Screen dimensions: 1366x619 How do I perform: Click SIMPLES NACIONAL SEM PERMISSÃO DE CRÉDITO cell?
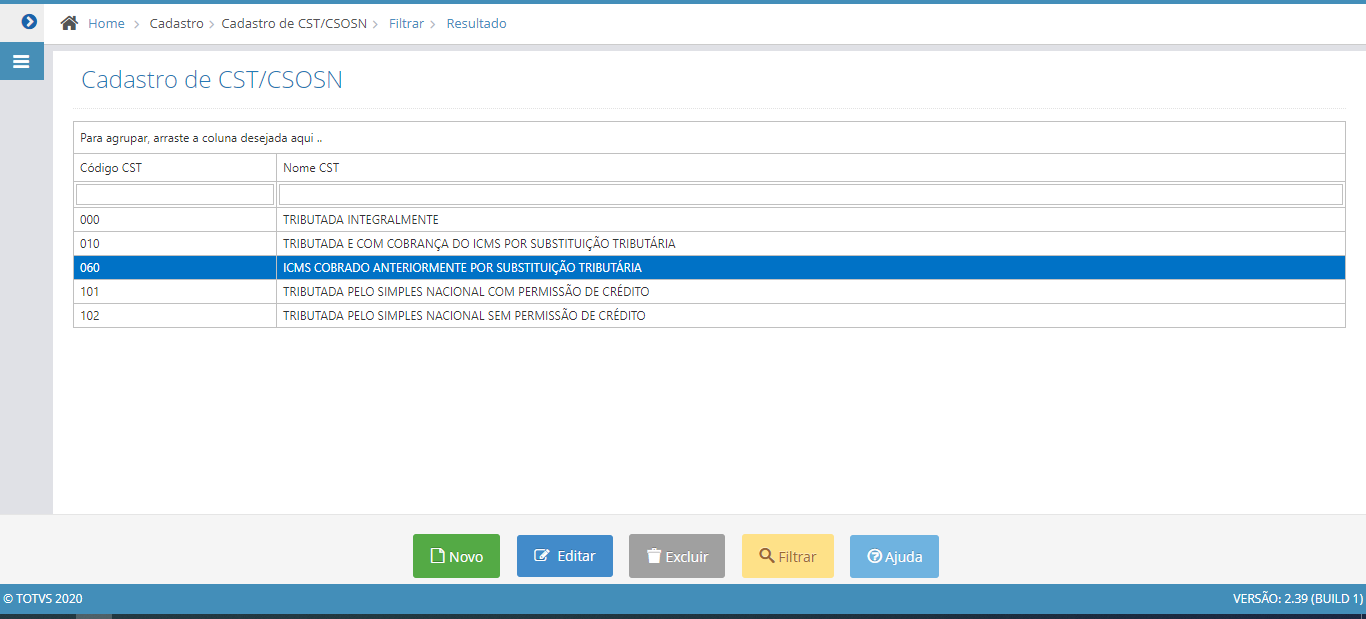[811, 316]
